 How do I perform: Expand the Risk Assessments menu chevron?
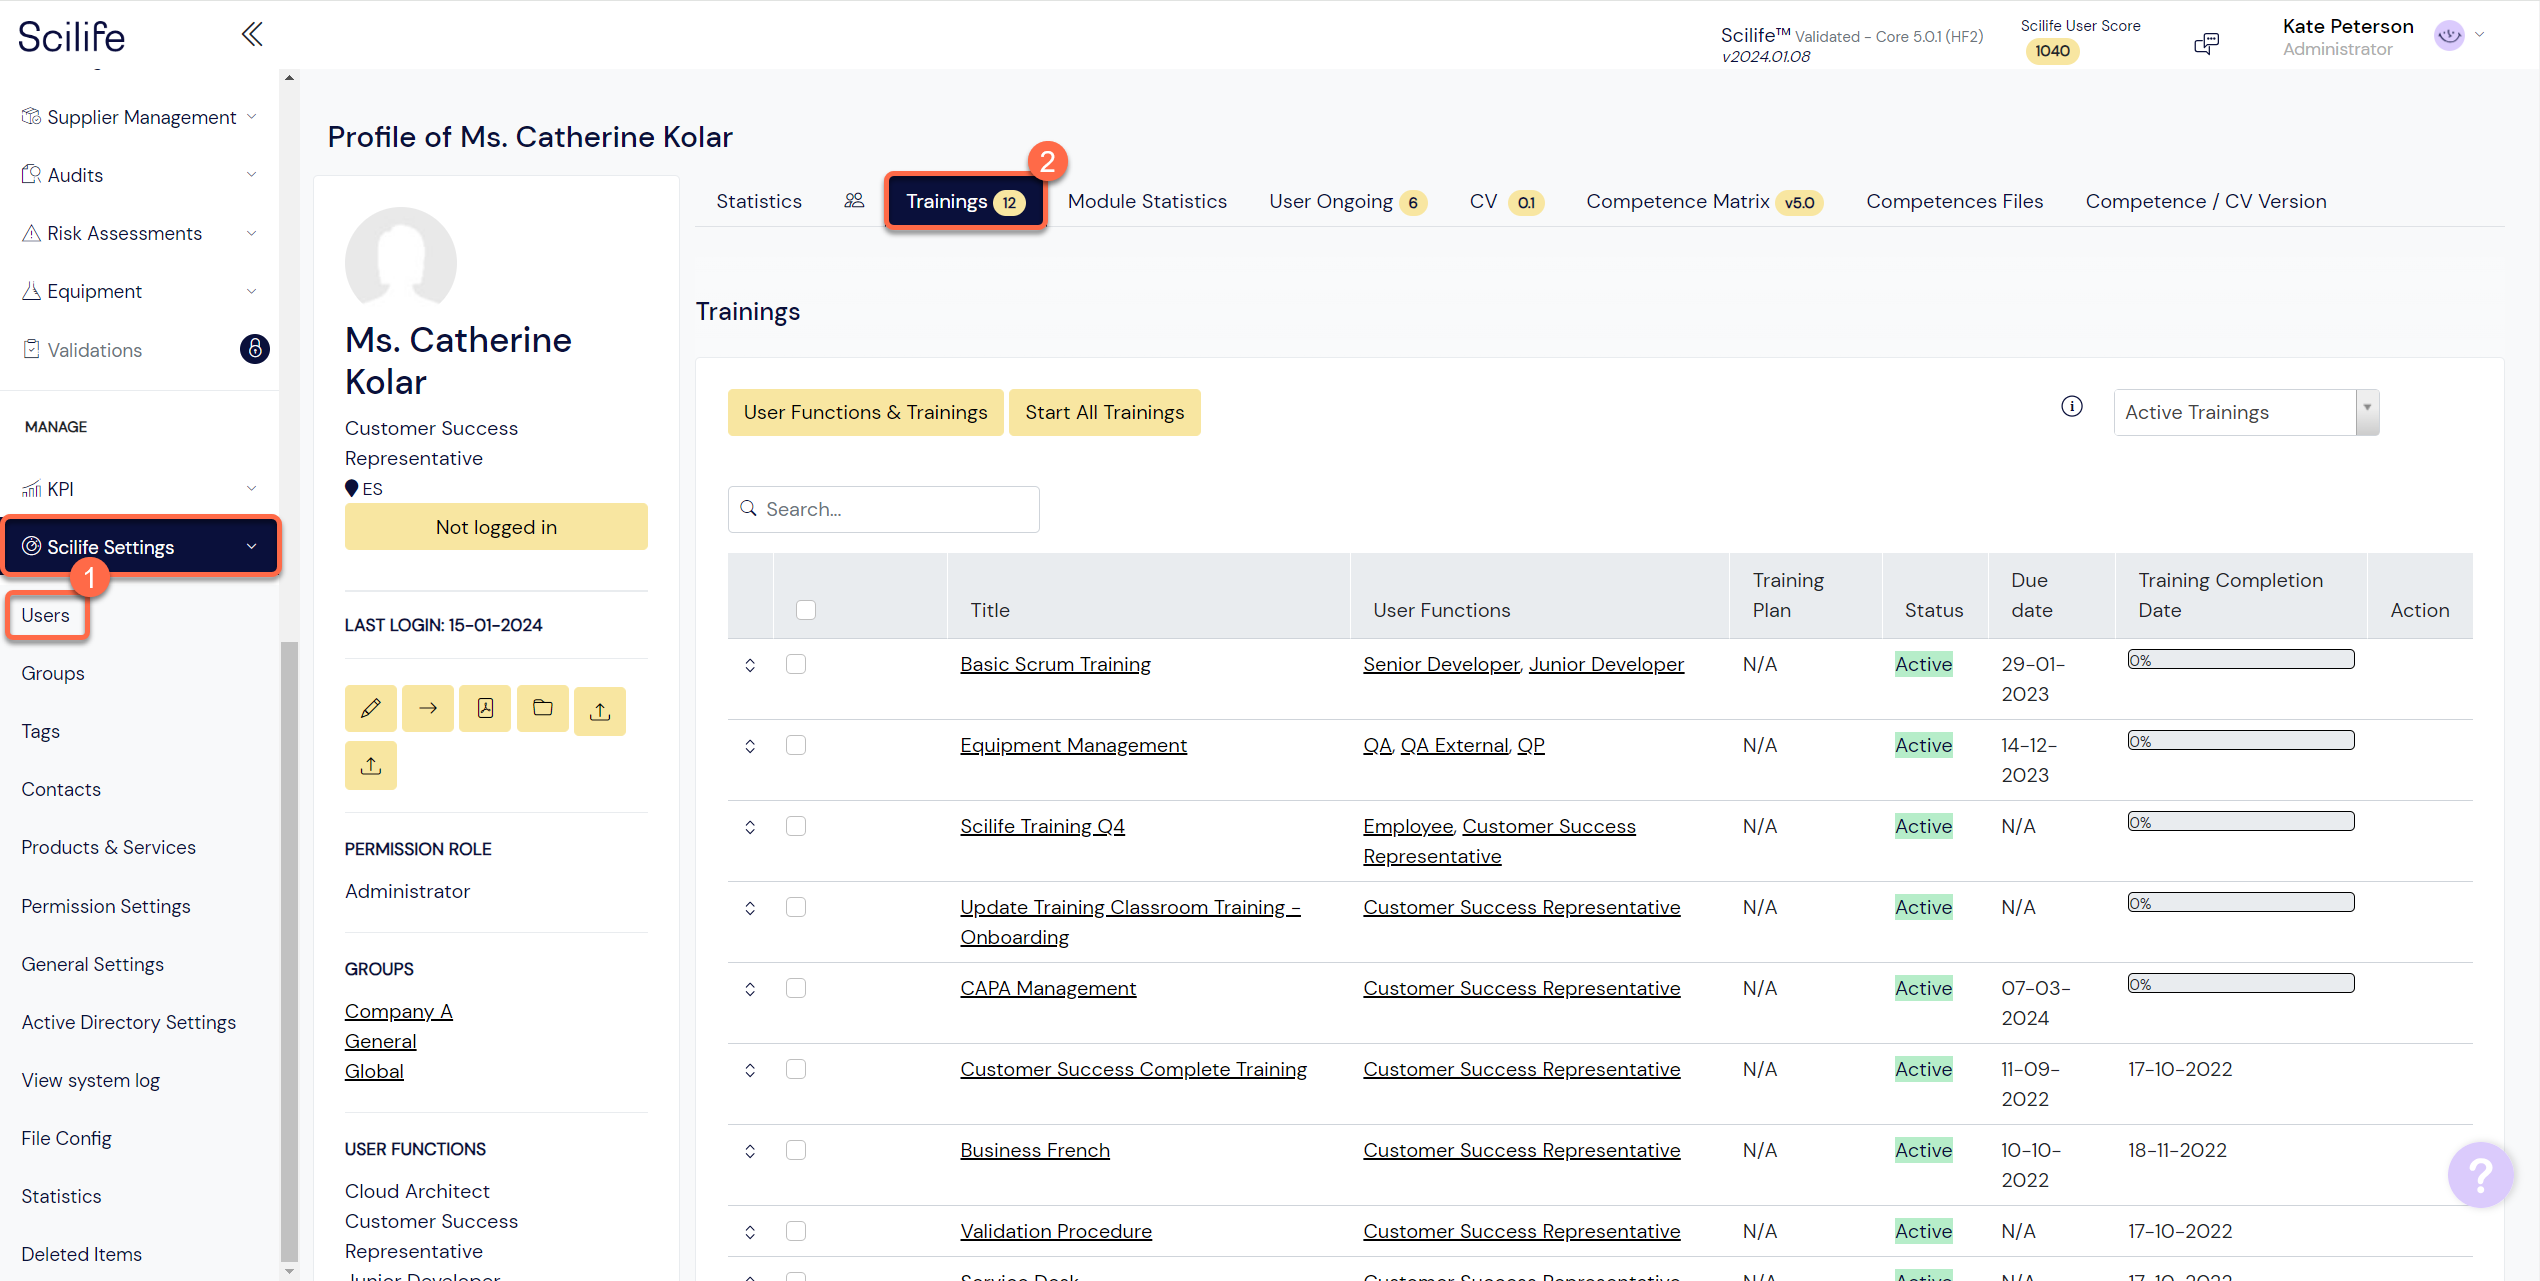[x=251, y=233]
